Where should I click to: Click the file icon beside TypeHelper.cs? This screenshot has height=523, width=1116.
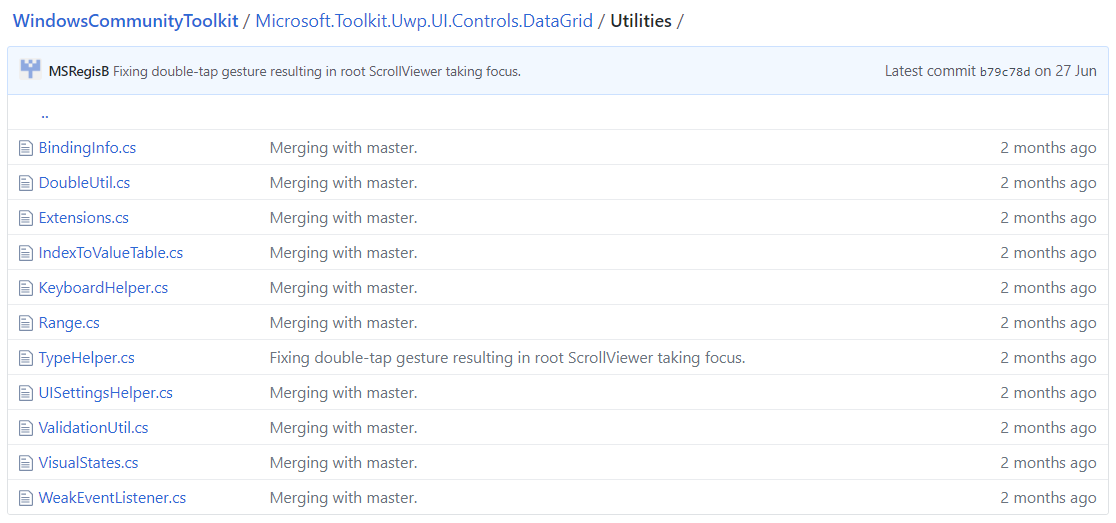(x=26, y=358)
